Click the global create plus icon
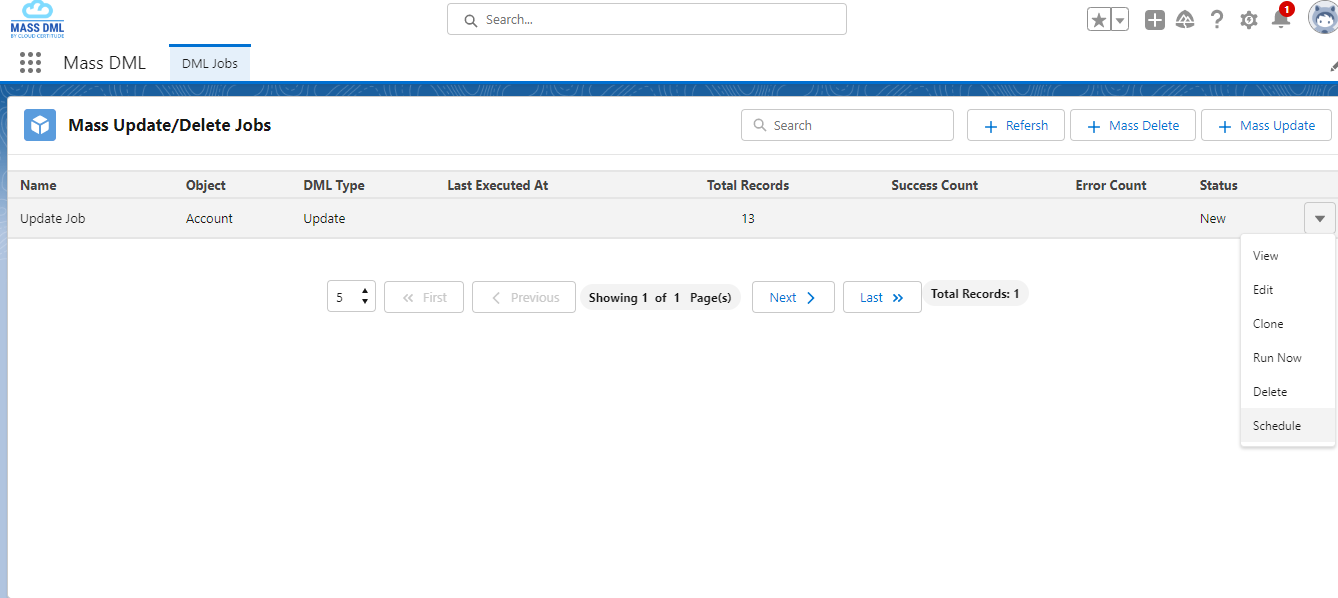This screenshot has width=1338, height=598. [x=1155, y=20]
